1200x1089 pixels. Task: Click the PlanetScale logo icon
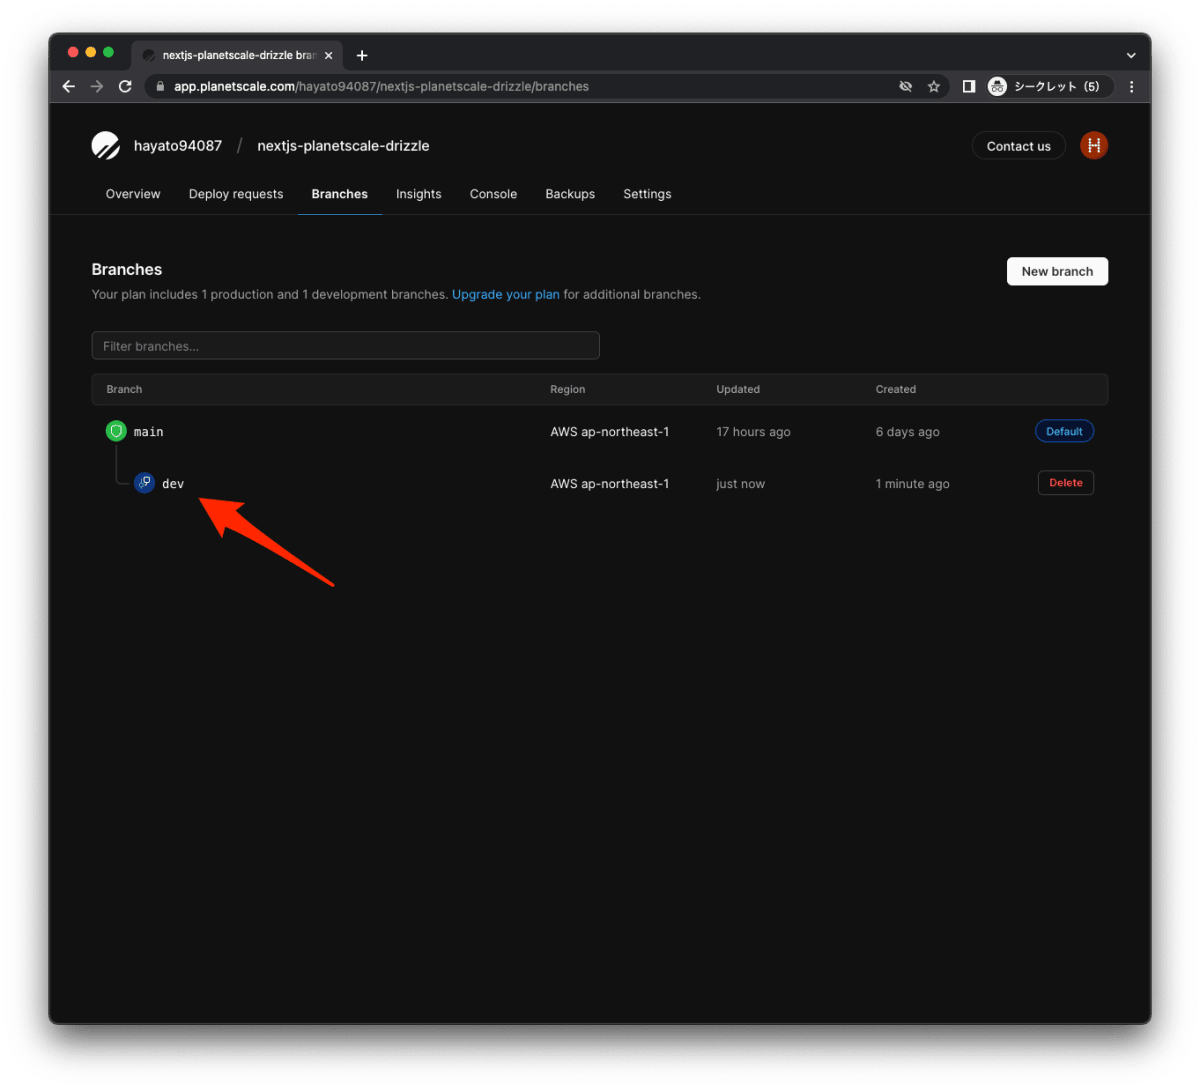coord(106,146)
